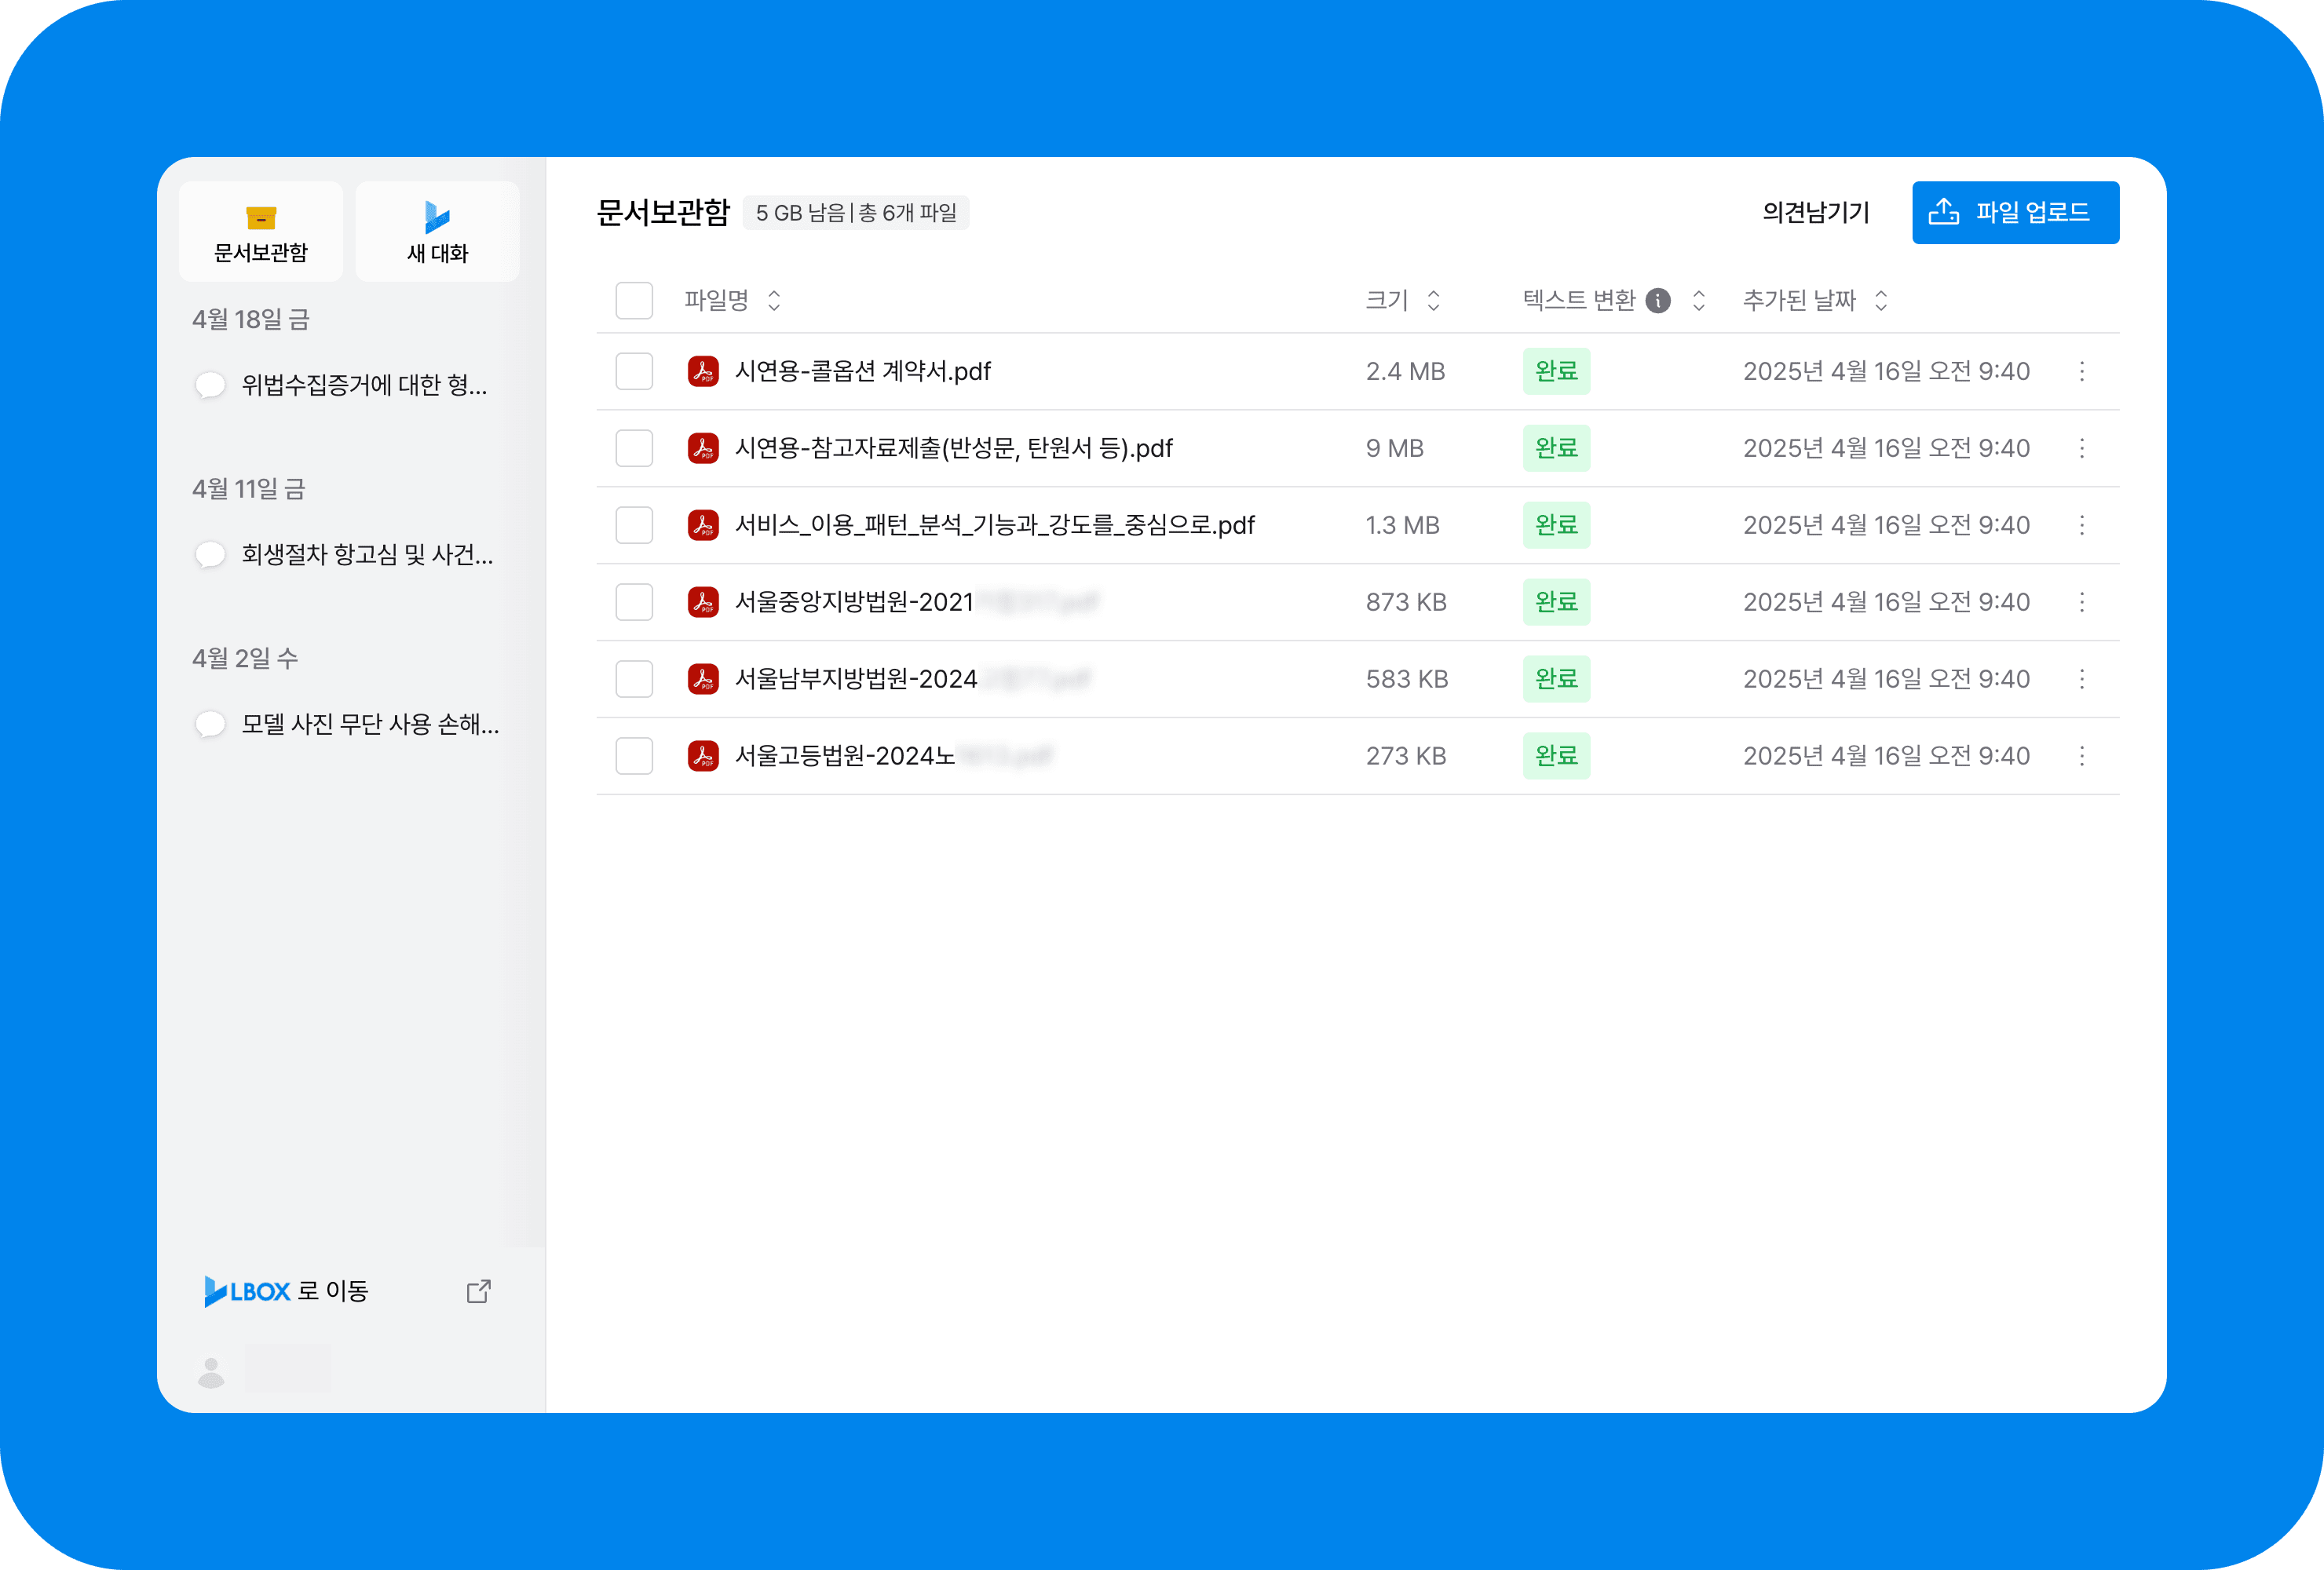Start a 새 대화 from sidebar
Image resolution: width=2324 pixels, height=1570 pixels.
(x=437, y=231)
